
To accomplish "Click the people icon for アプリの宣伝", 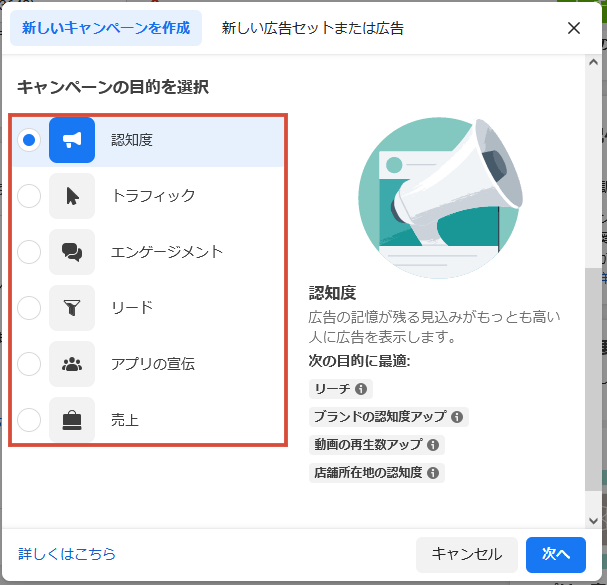I will pos(72,364).
